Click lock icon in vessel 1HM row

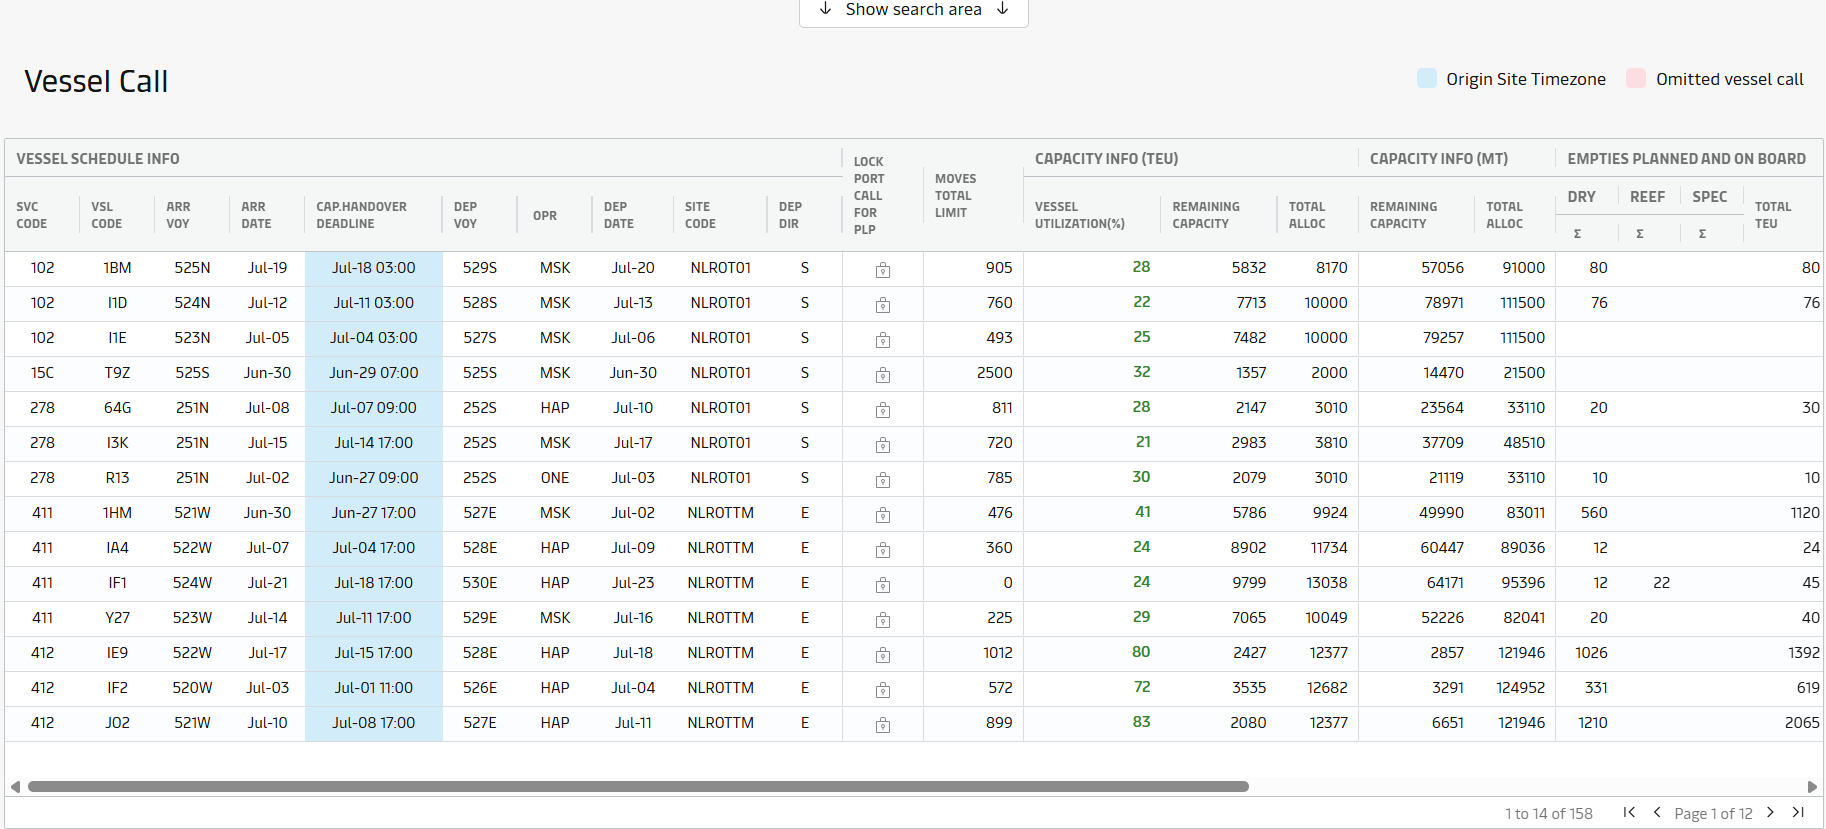[882, 515]
